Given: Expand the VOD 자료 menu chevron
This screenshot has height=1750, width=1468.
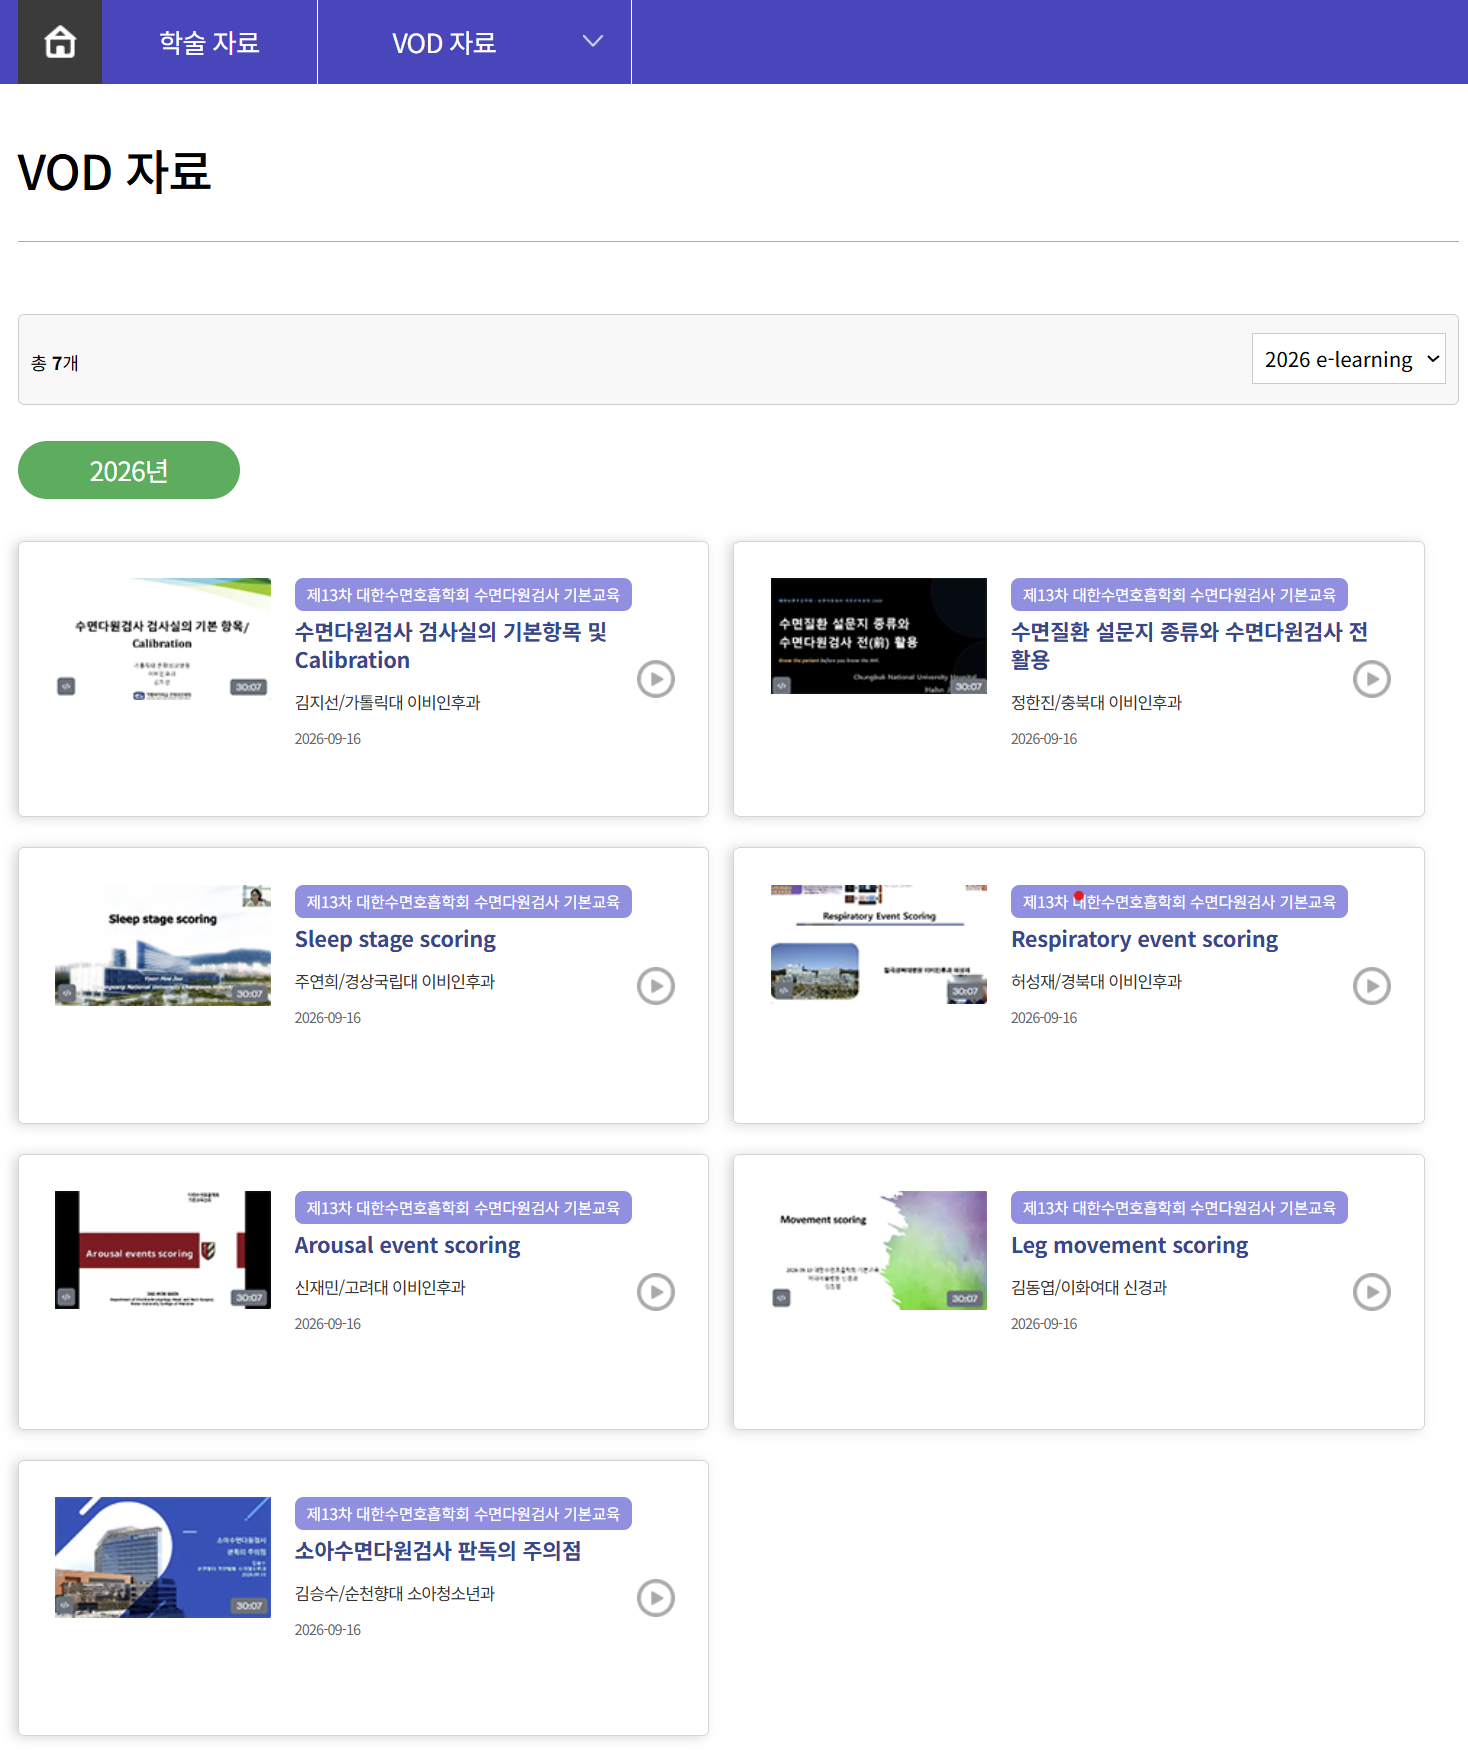Looking at the screenshot, I should click(x=593, y=41).
